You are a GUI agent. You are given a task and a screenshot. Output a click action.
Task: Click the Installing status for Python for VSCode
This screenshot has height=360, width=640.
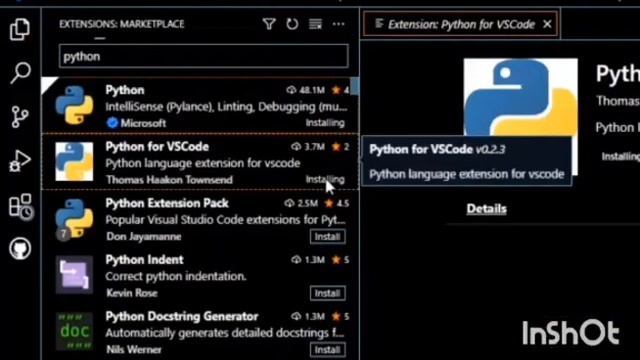click(325, 179)
